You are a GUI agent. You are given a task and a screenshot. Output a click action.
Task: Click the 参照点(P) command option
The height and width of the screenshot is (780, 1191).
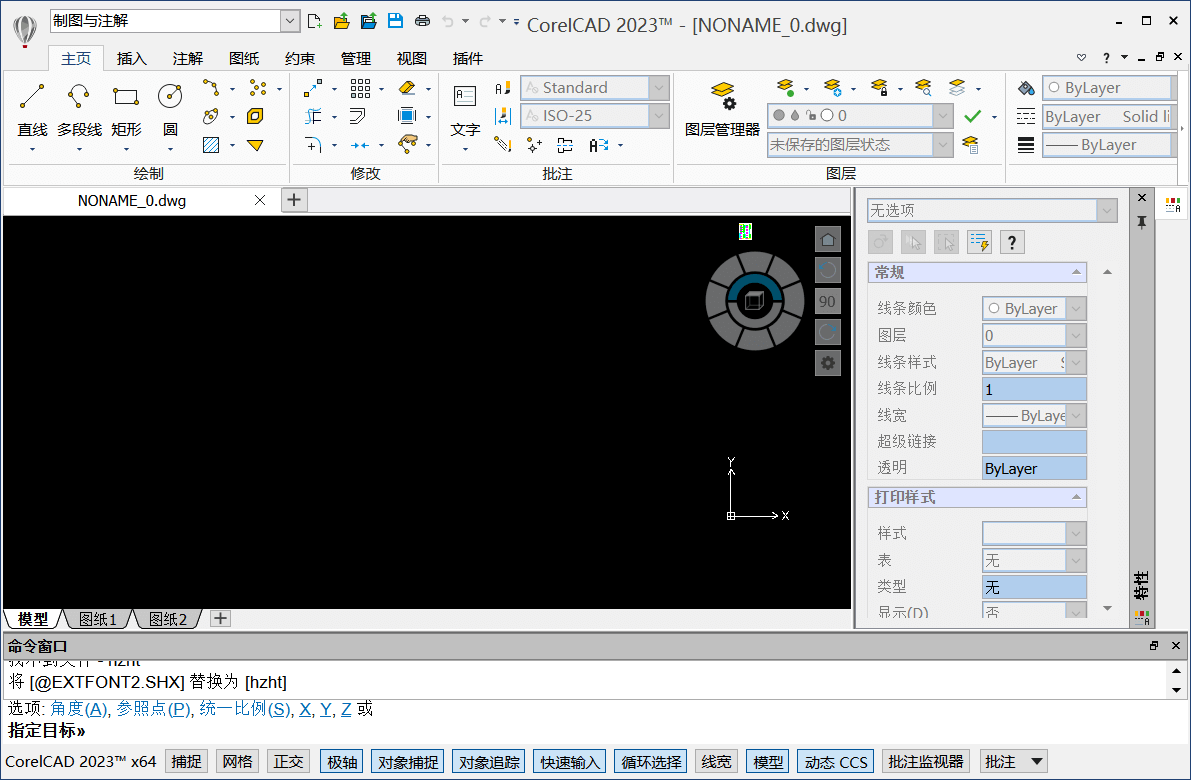[153, 709]
